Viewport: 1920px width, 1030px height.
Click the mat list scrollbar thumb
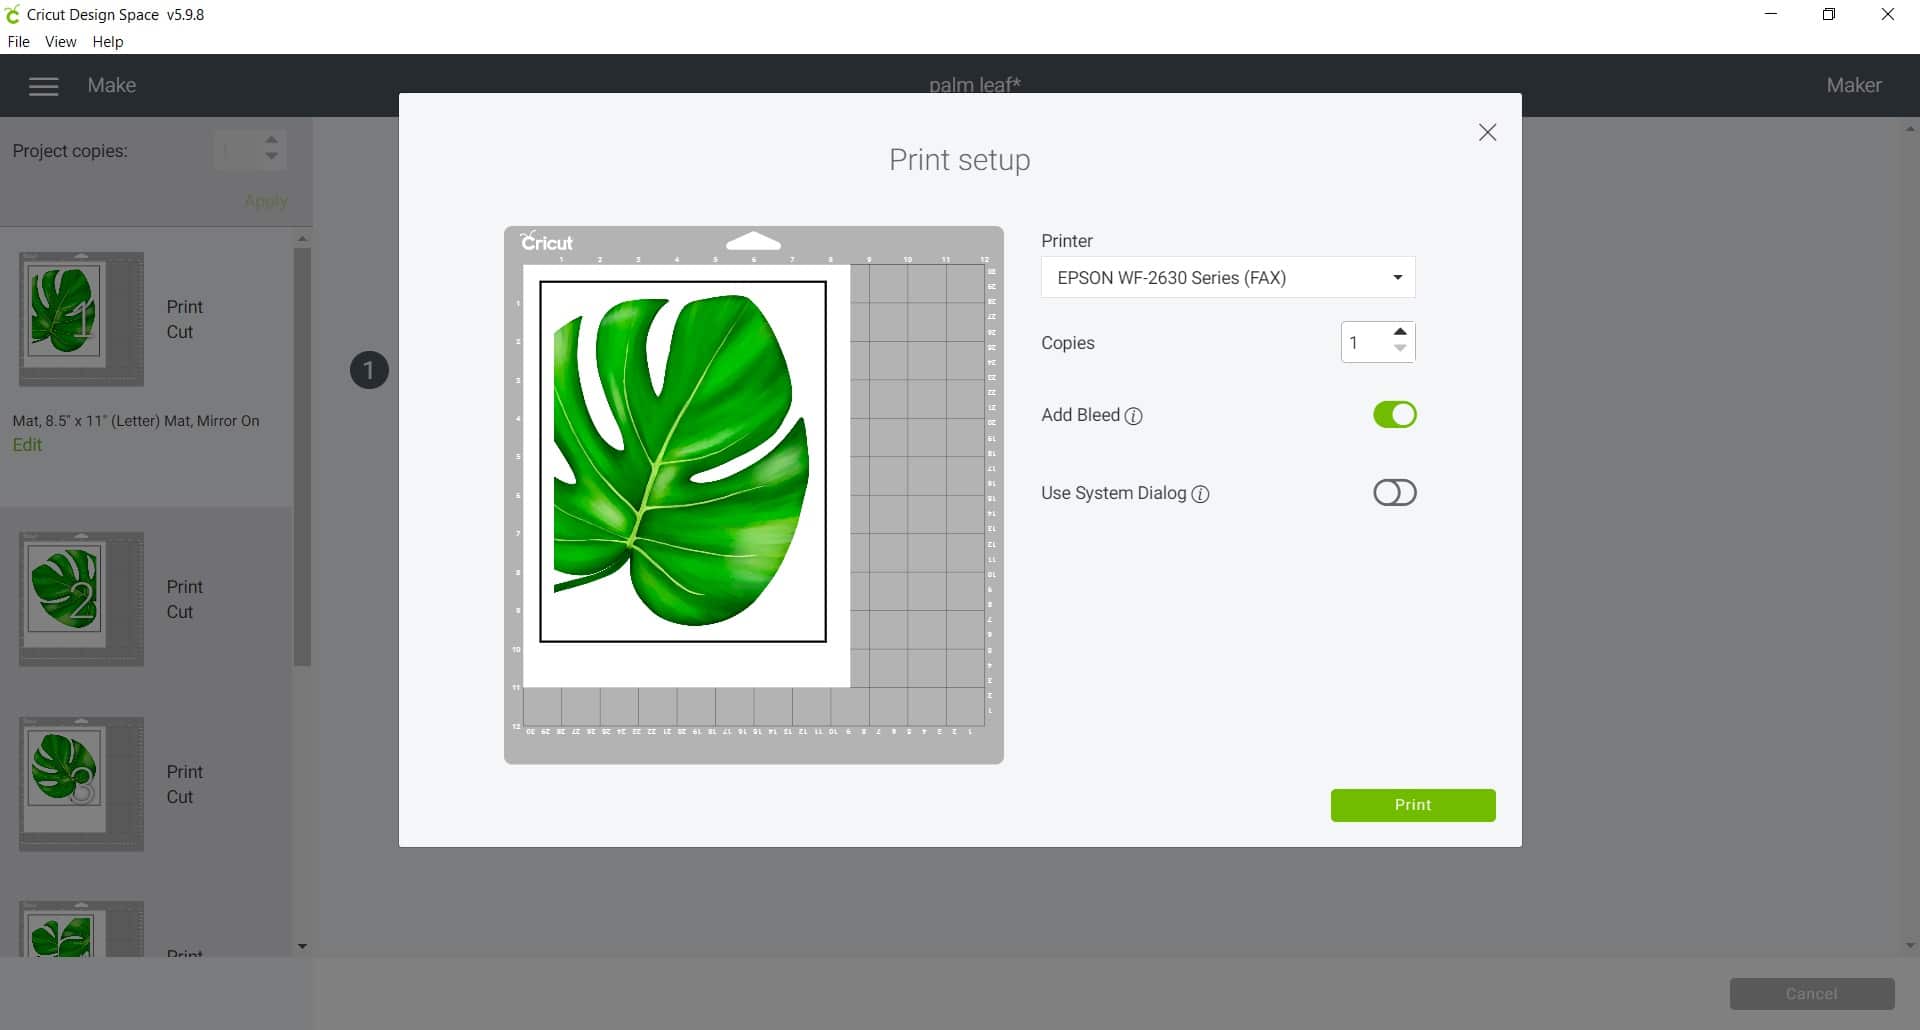tap(302, 455)
